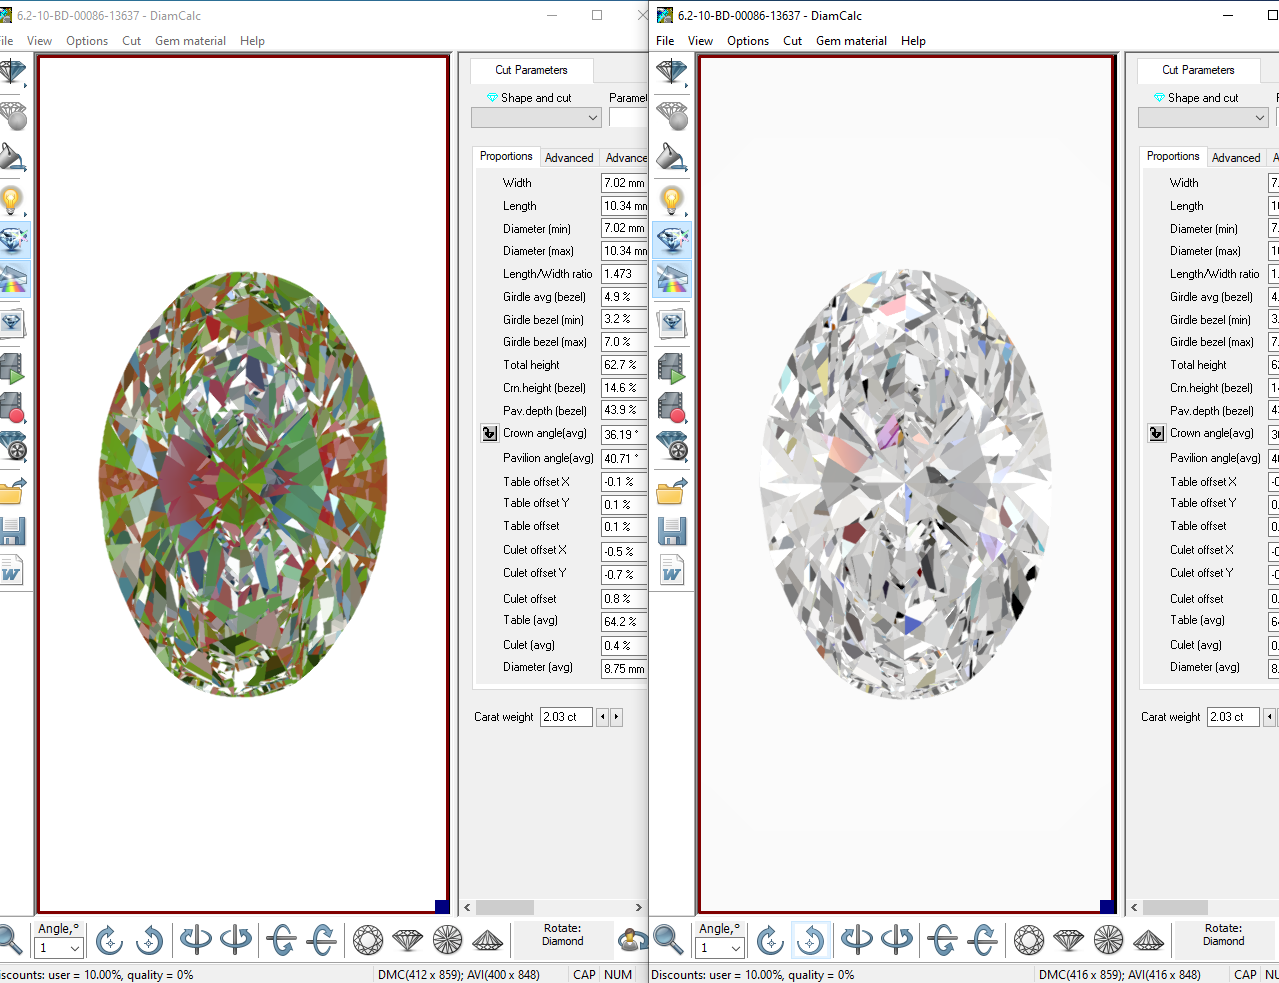Open File menu in right window
Screen dimensions: 1279x983
(665, 41)
